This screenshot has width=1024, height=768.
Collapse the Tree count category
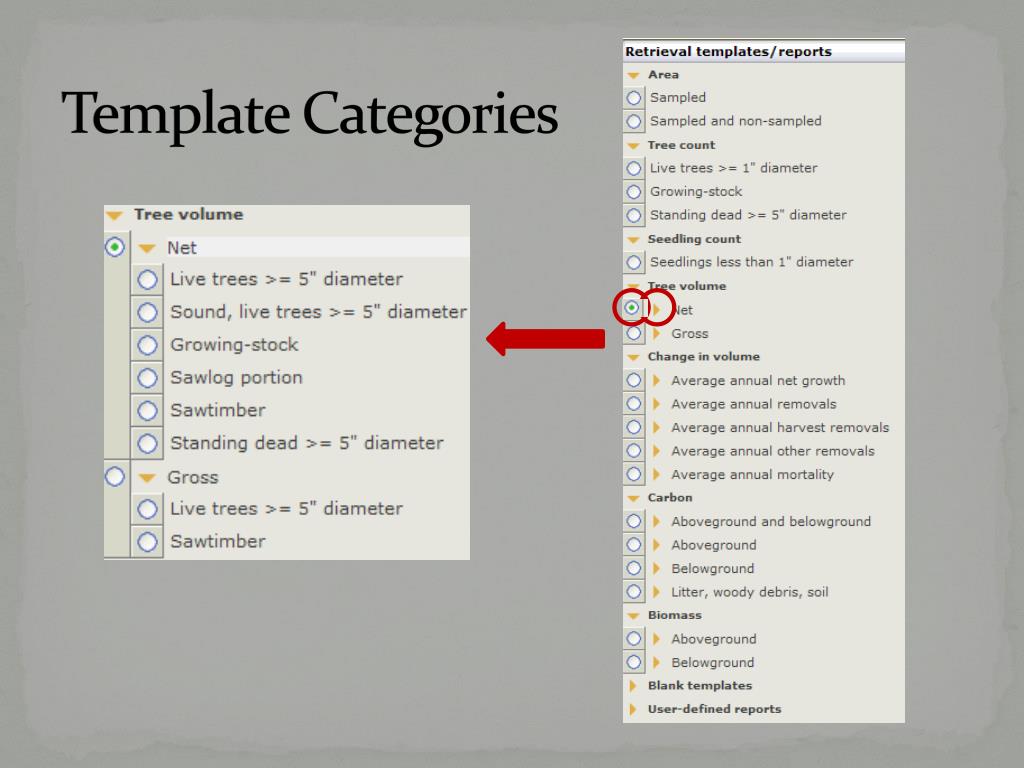pyautogui.click(x=633, y=146)
